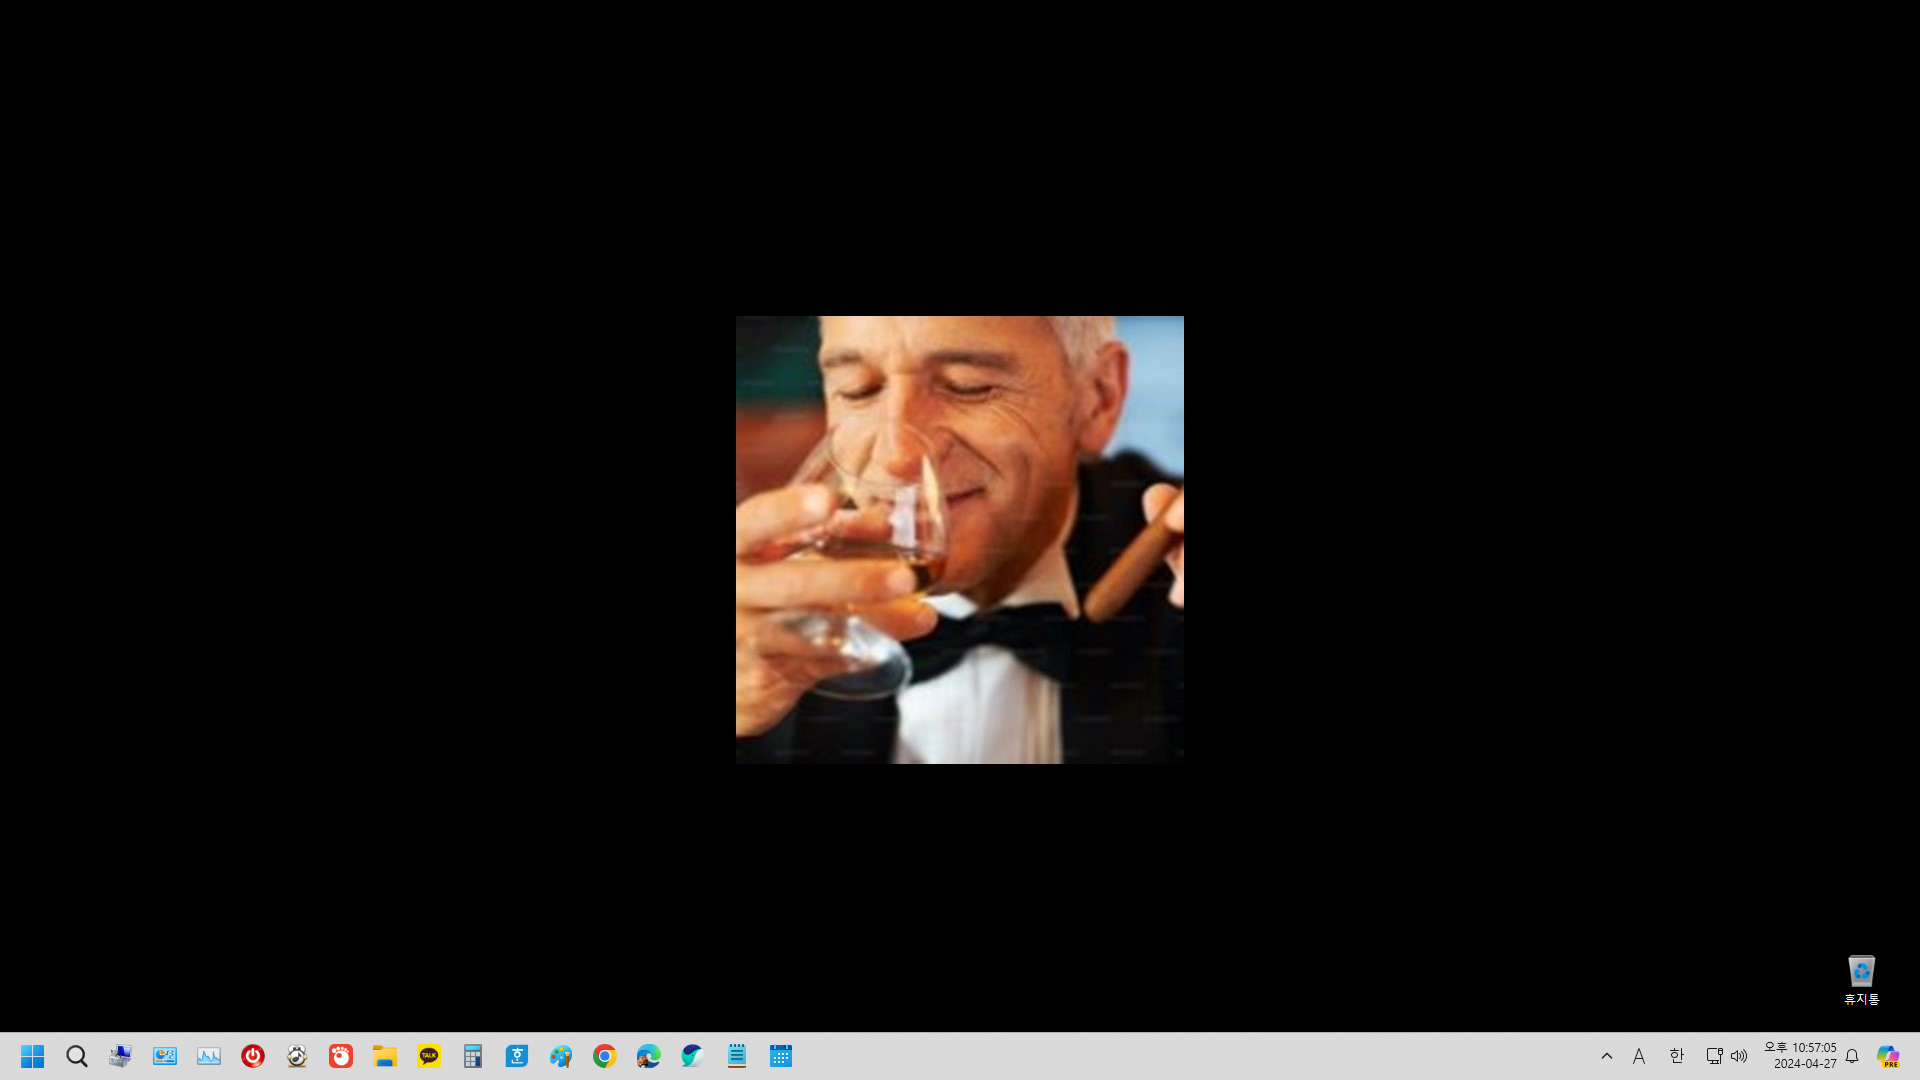The height and width of the screenshot is (1080, 1920).
Task: Open the Windows Start menu
Action: (32, 1056)
